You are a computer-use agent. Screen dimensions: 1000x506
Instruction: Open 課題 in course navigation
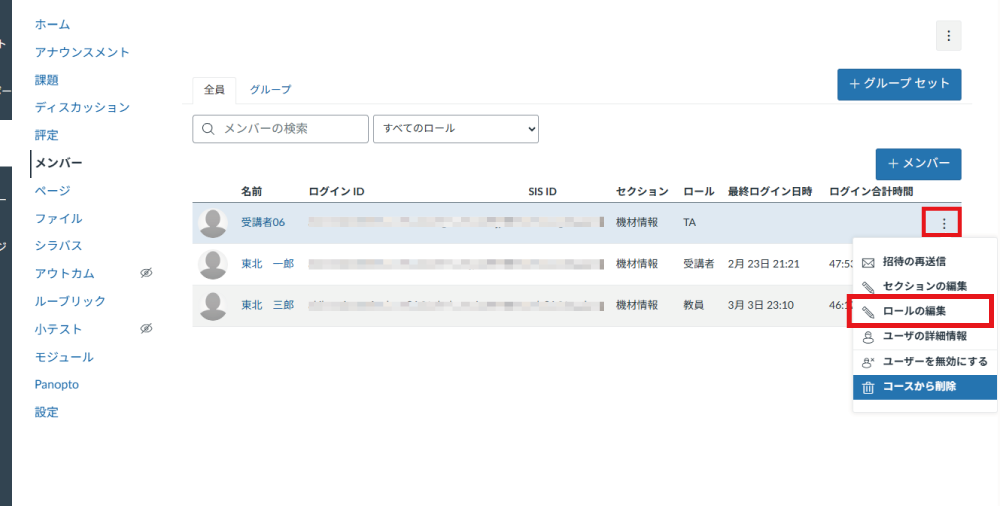47,80
